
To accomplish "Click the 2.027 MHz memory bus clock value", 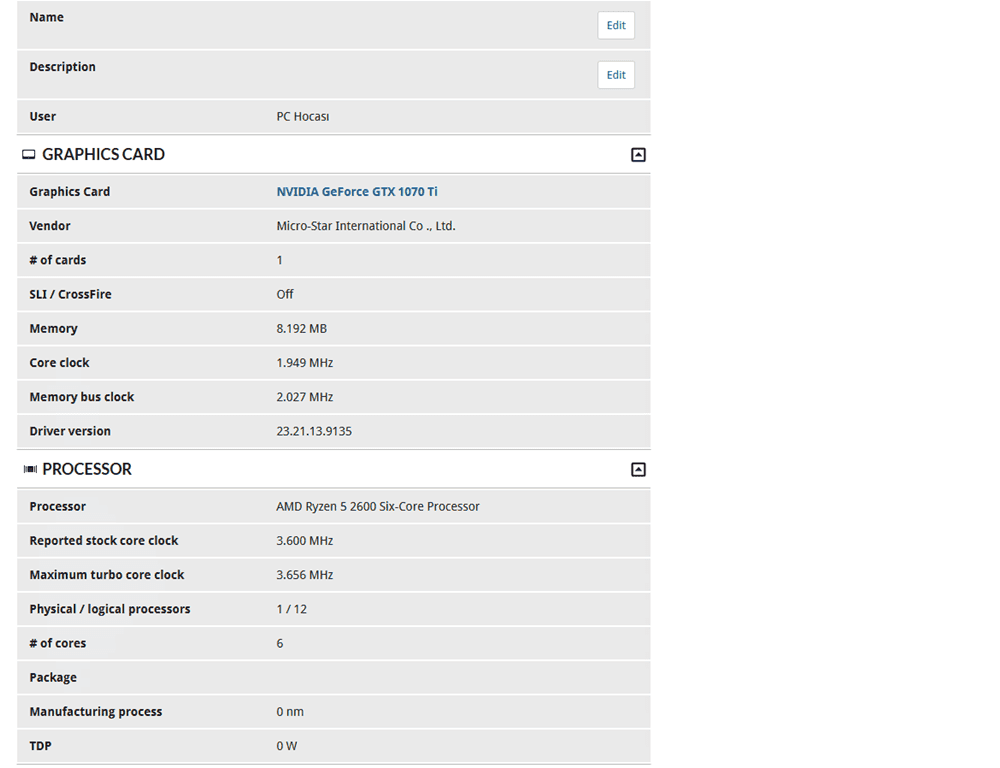I will point(305,397).
